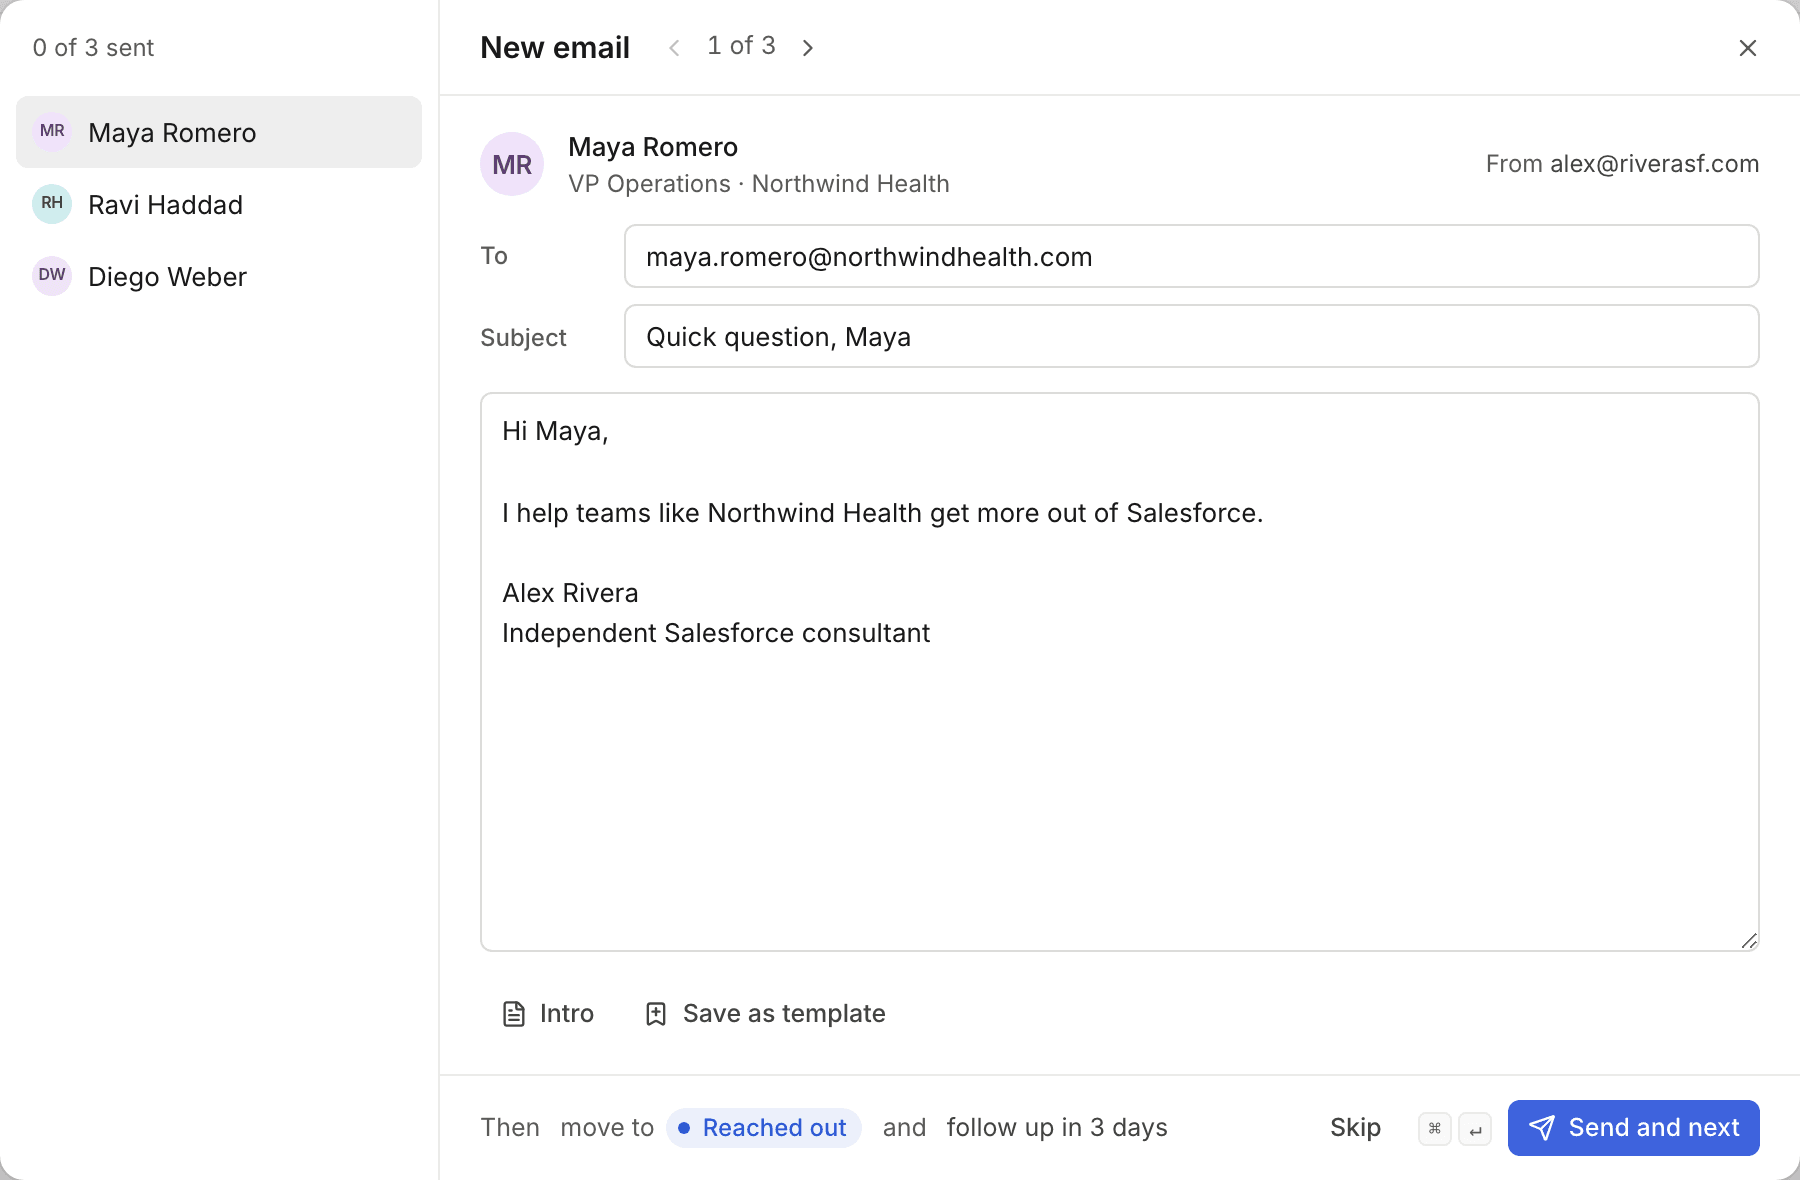Click the paper plane send icon
Viewport: 1800px width, 1180px height.
pos(1542,1128)
